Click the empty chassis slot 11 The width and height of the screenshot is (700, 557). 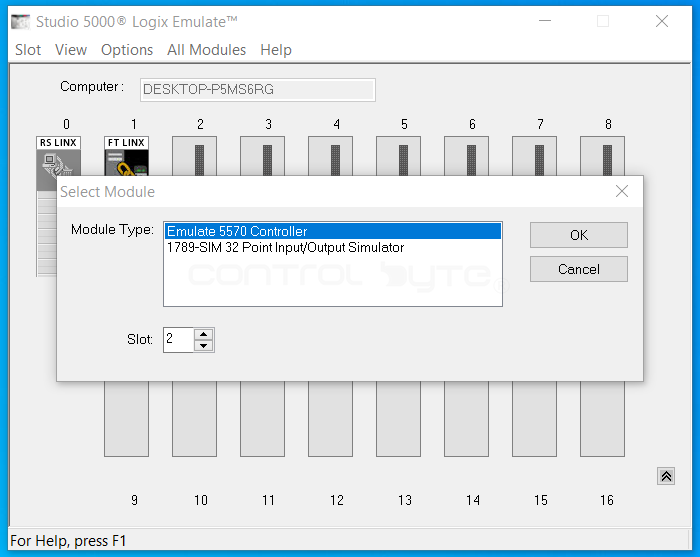pos(262,419)
